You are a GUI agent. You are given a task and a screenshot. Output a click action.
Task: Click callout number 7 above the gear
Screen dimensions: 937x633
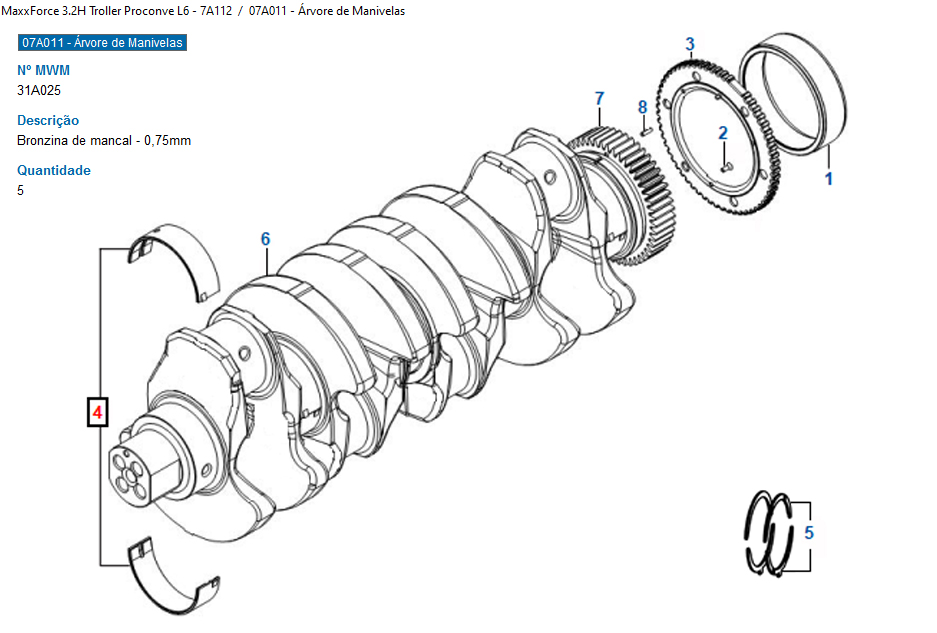(599, 98)
